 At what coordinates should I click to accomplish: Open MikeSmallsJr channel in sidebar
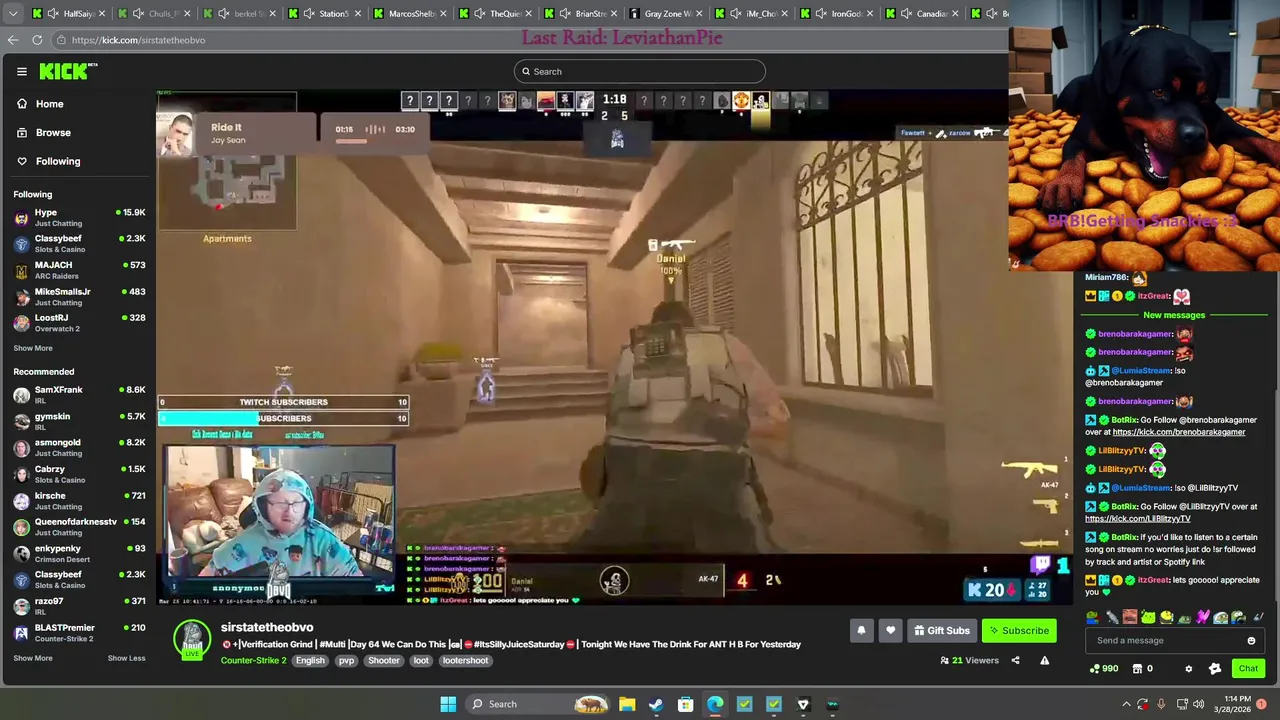click(x=80, y=296)
